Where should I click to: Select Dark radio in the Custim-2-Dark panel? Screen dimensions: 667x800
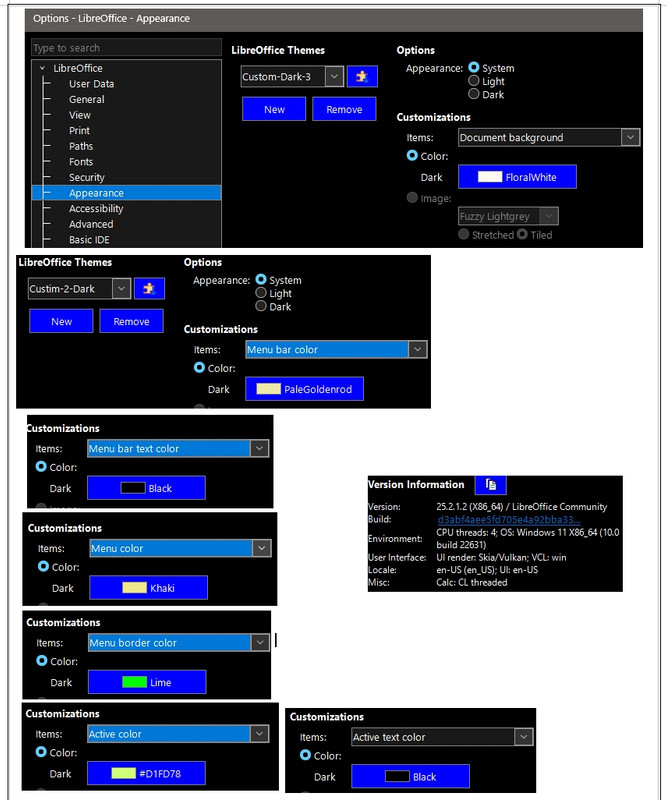(x=261, y=306)
